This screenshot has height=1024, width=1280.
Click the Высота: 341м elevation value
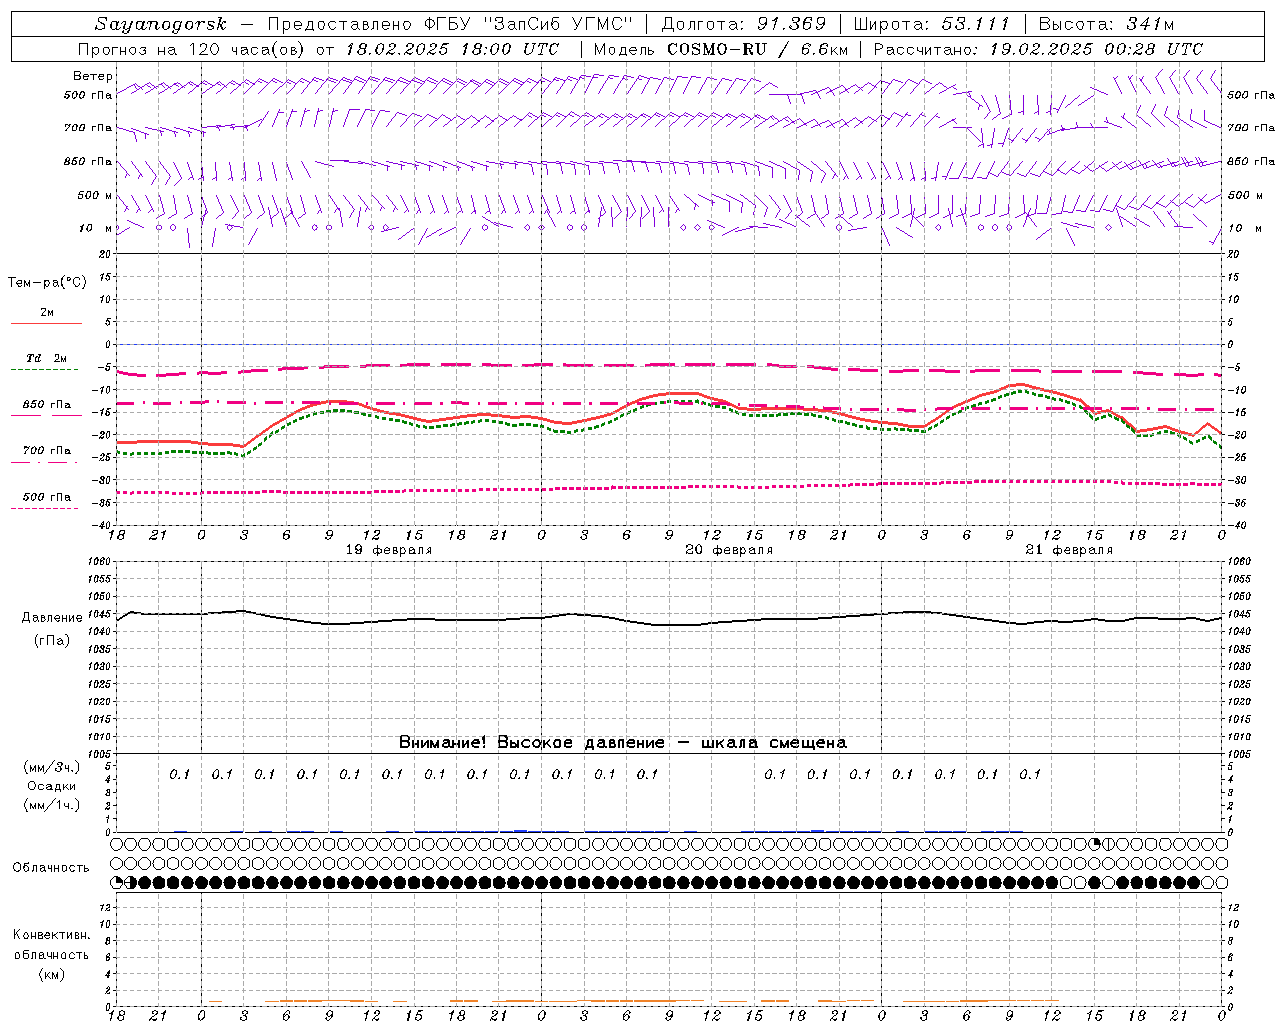point(1106,24)
